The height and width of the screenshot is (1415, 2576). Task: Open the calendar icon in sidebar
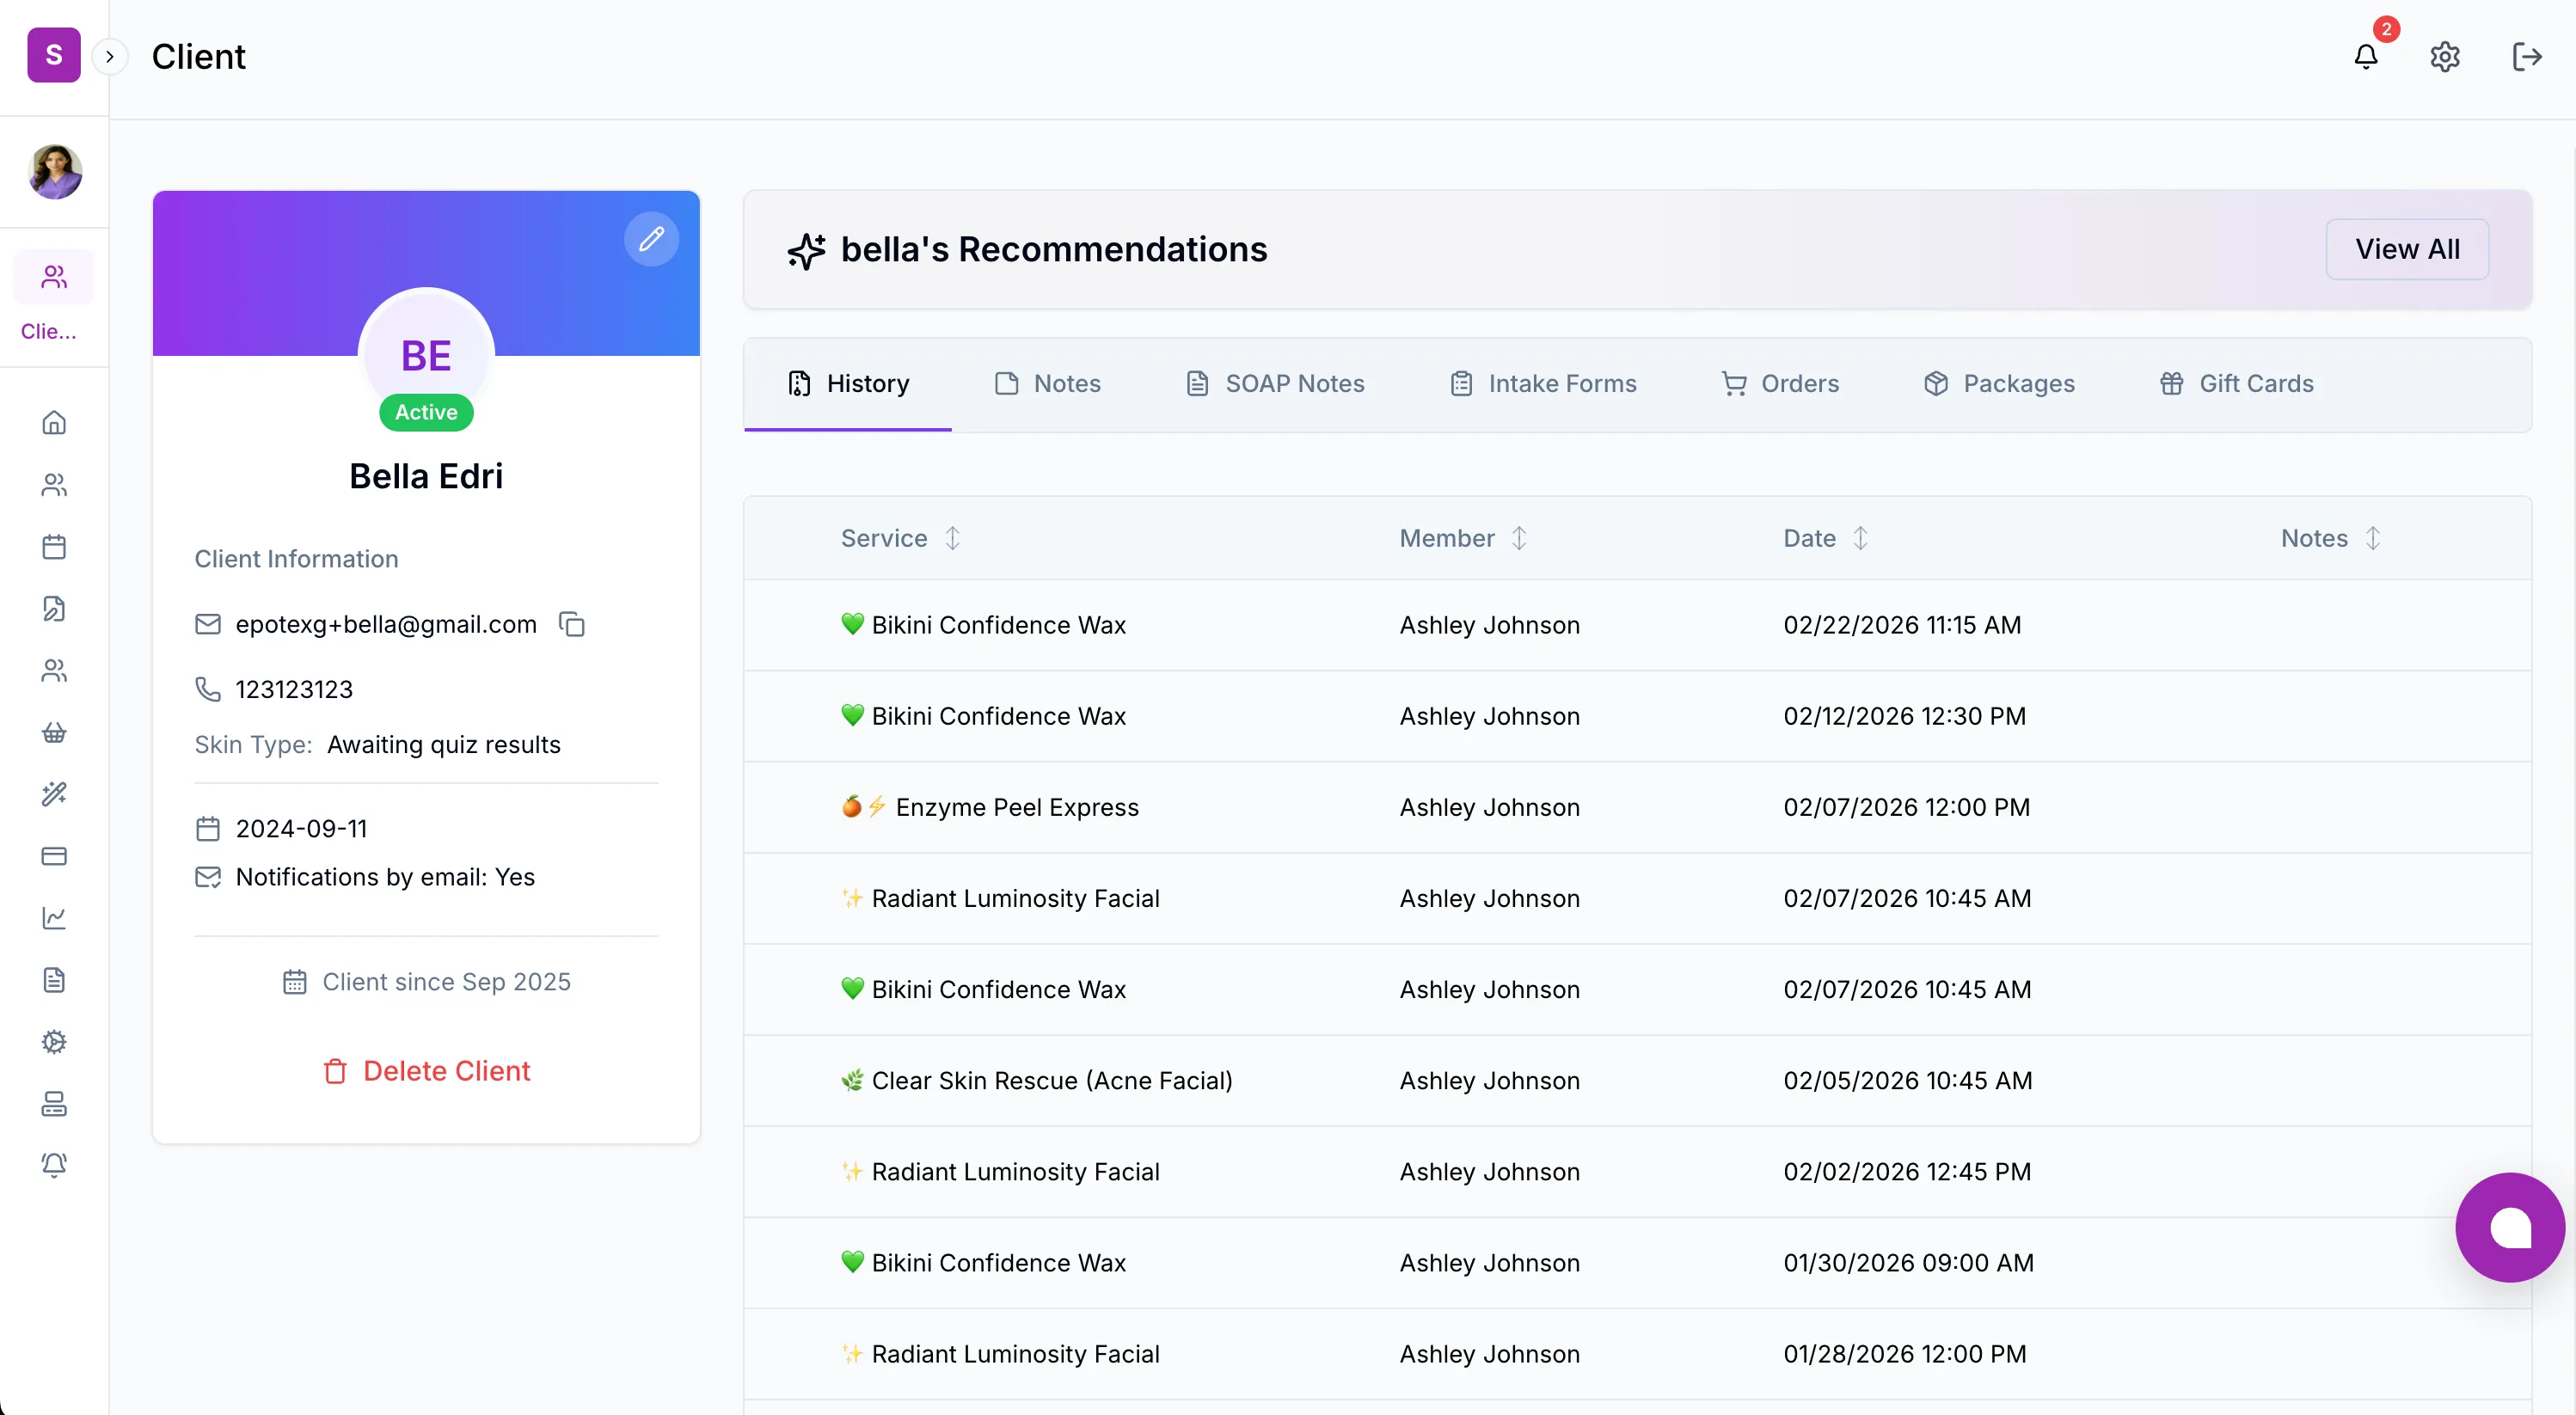[54, 547]
